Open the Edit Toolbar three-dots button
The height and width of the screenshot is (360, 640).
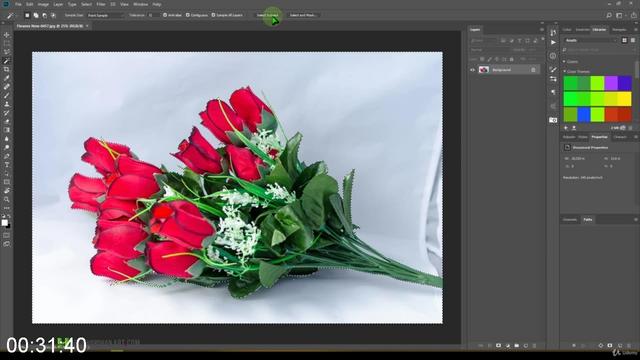[x=7, y=208]
